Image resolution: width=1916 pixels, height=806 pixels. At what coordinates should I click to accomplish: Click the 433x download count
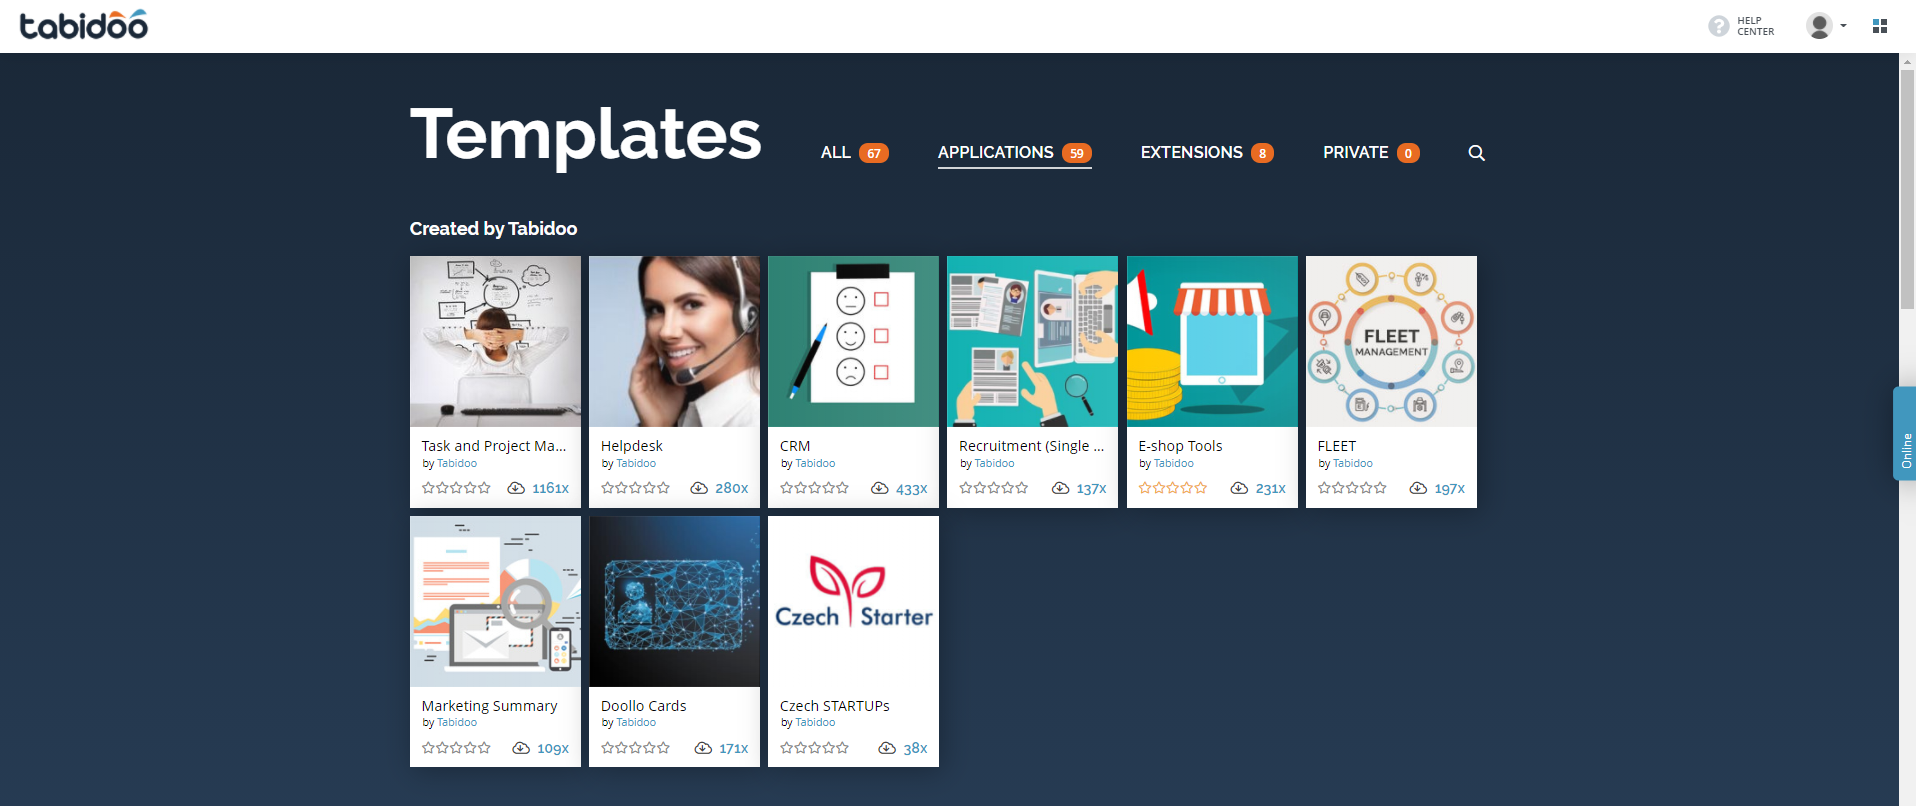[911, 489]
